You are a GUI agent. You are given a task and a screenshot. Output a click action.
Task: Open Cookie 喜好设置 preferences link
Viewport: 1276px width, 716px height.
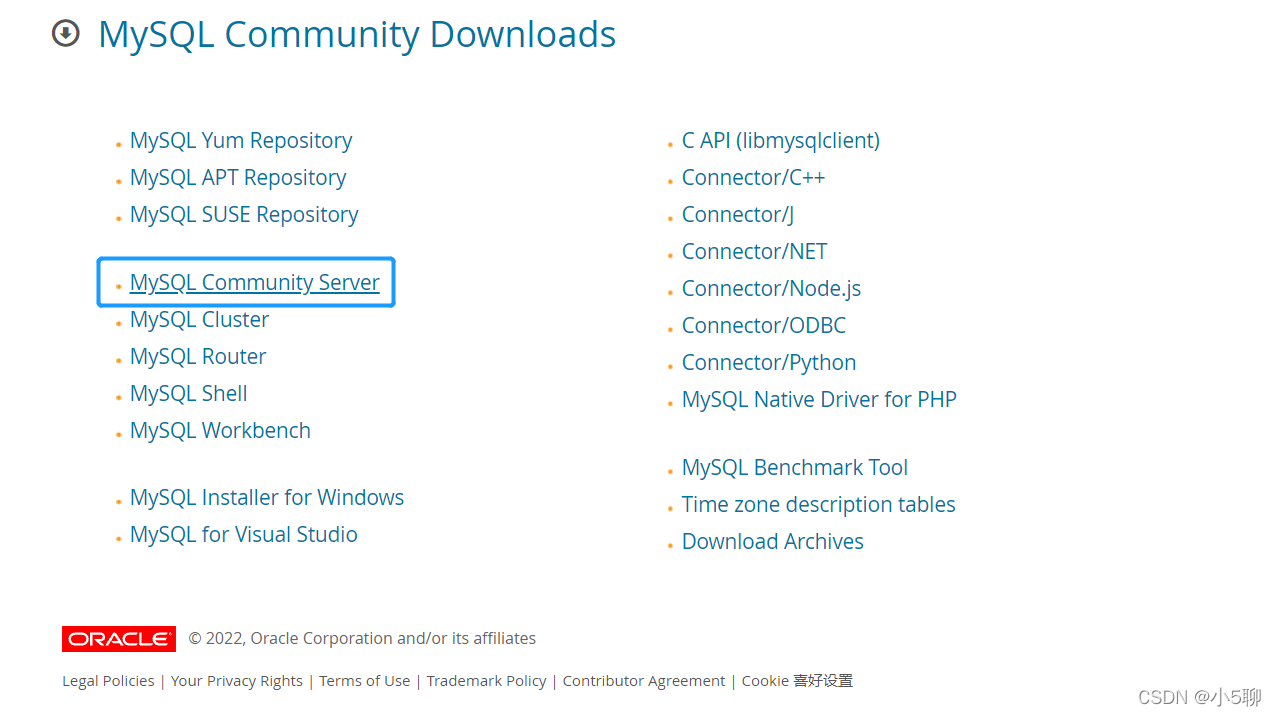click(x=797, y=681)
